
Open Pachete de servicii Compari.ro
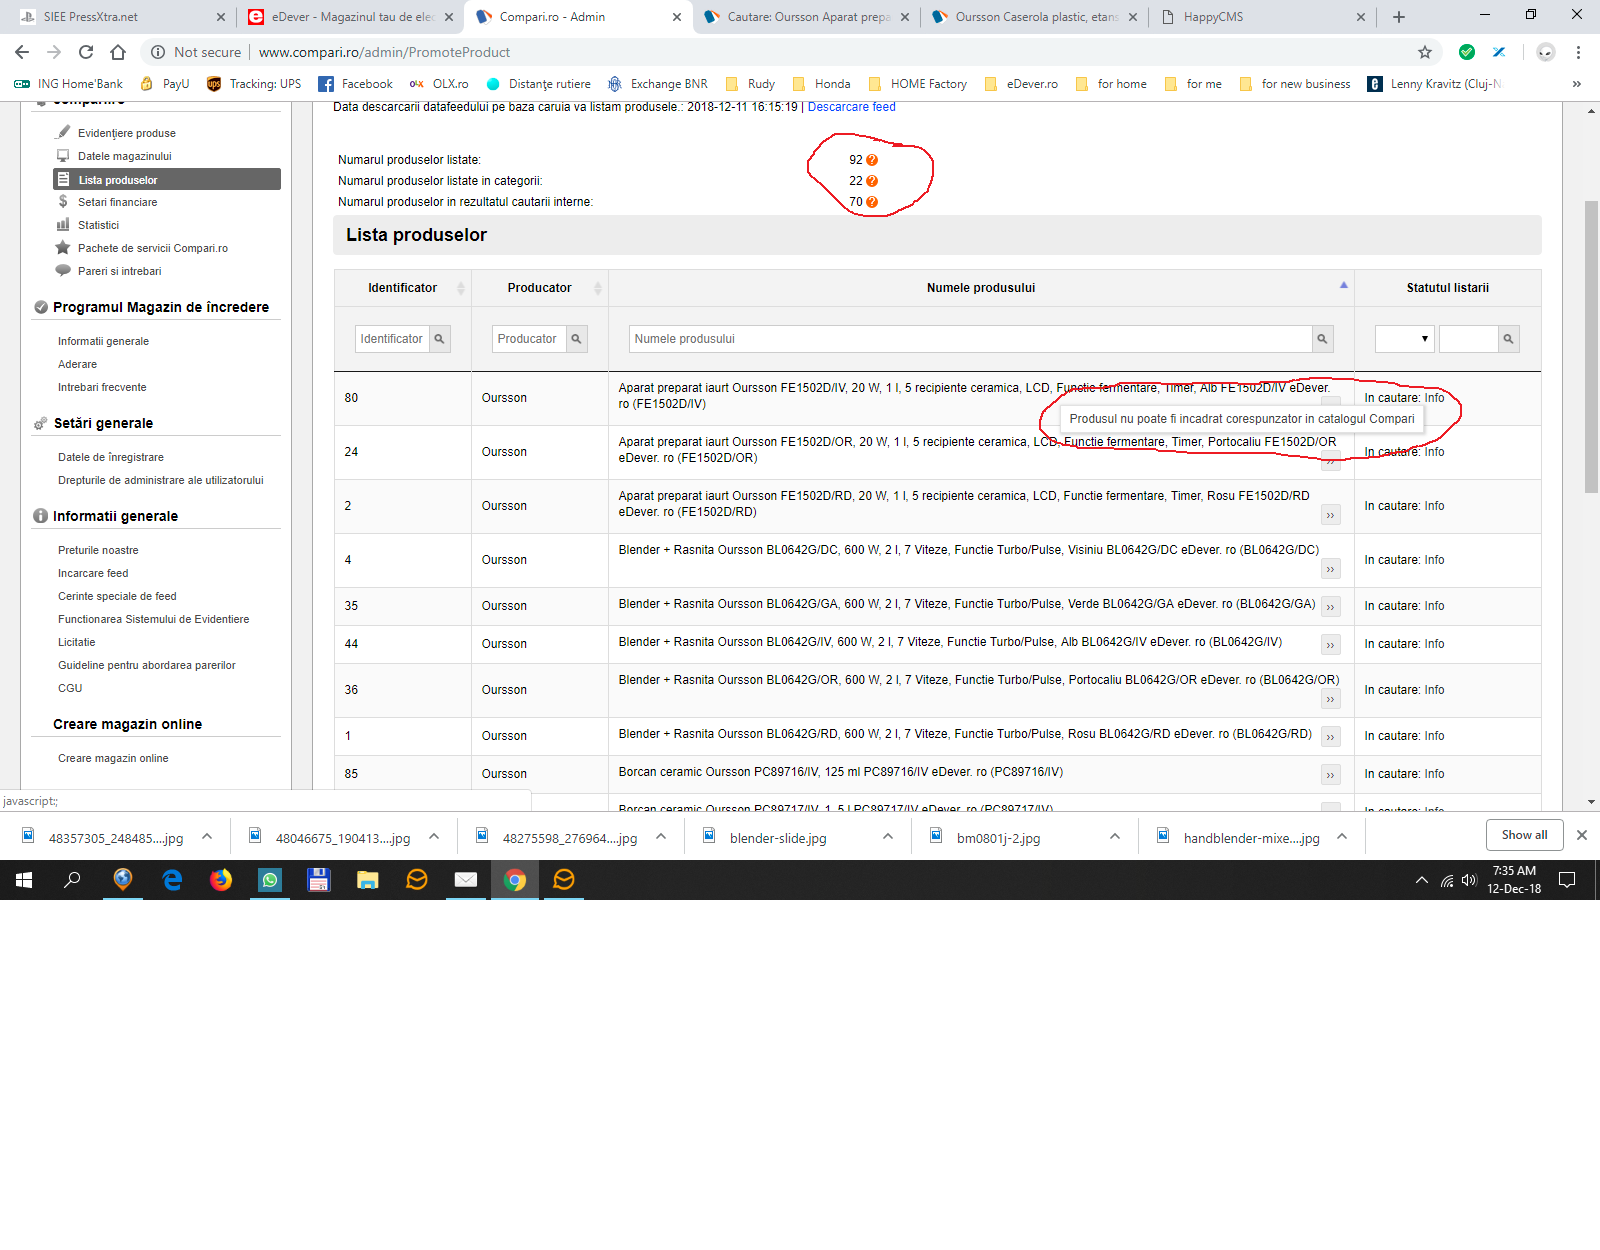click(x=153, y=248)
